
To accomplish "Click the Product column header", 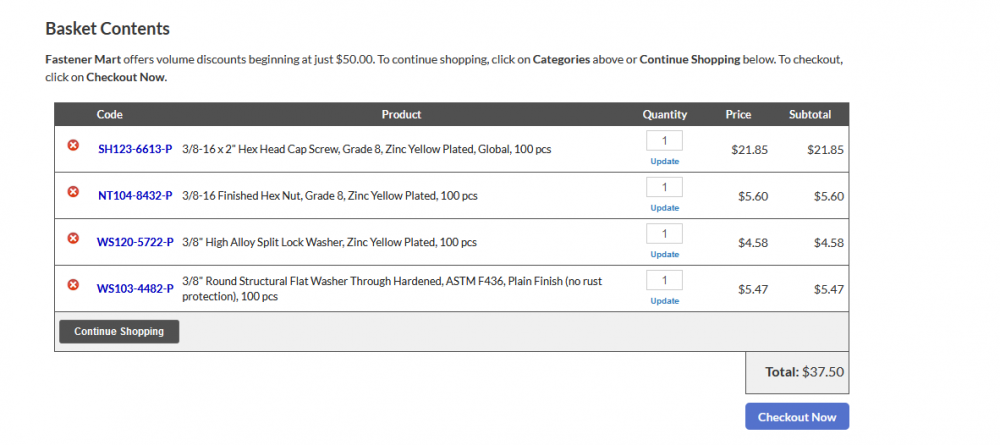I will coord(401,115).
